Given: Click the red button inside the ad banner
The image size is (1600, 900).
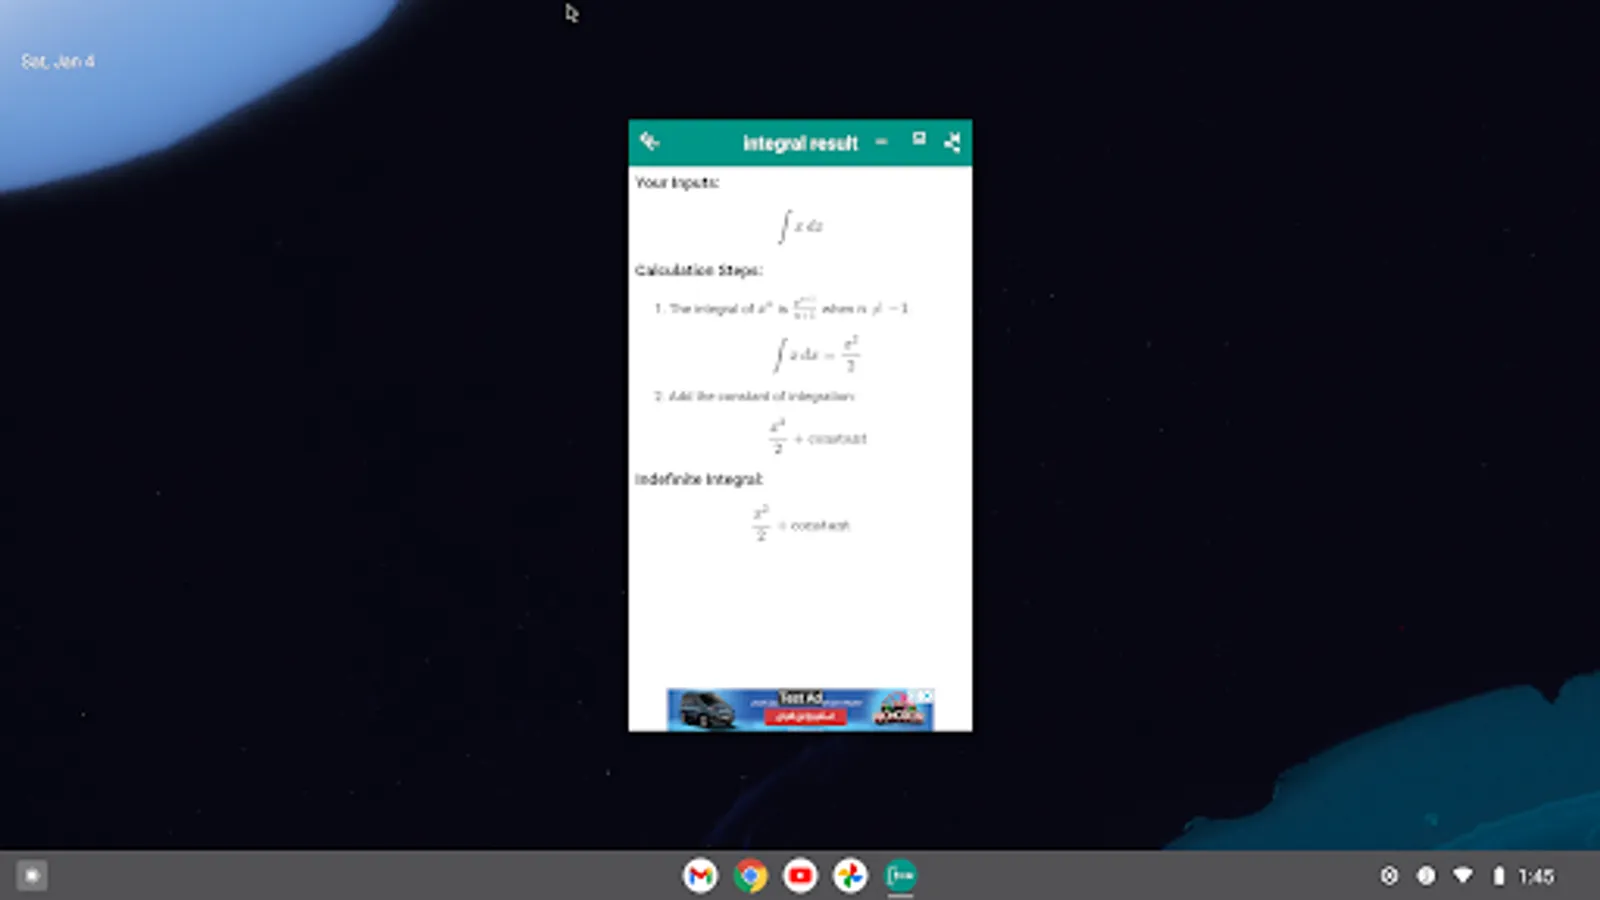Looking at the screenshot, I should [x=804, y=716].
